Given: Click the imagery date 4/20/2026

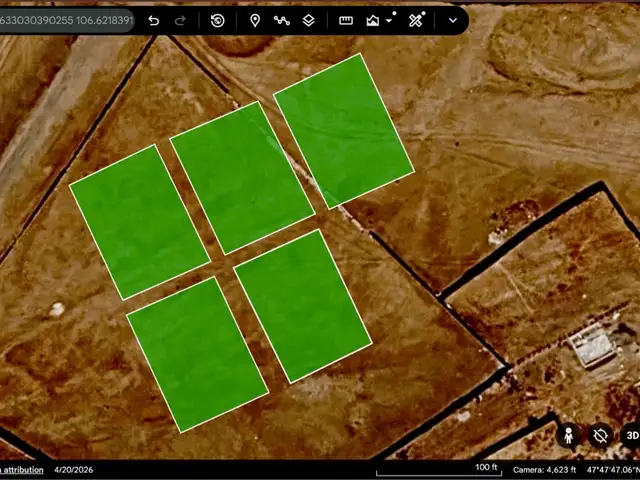Looking at the screenshot, I should (x=73, y=470).
